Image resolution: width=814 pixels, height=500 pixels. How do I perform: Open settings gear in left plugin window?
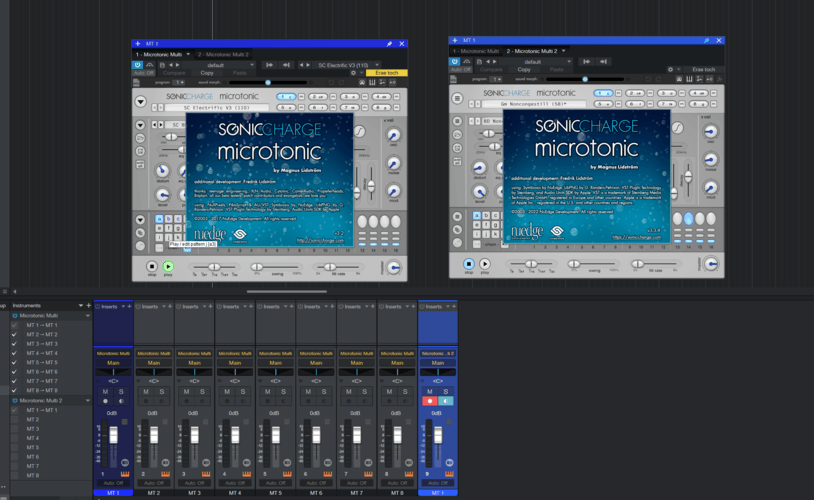point(354,73)
